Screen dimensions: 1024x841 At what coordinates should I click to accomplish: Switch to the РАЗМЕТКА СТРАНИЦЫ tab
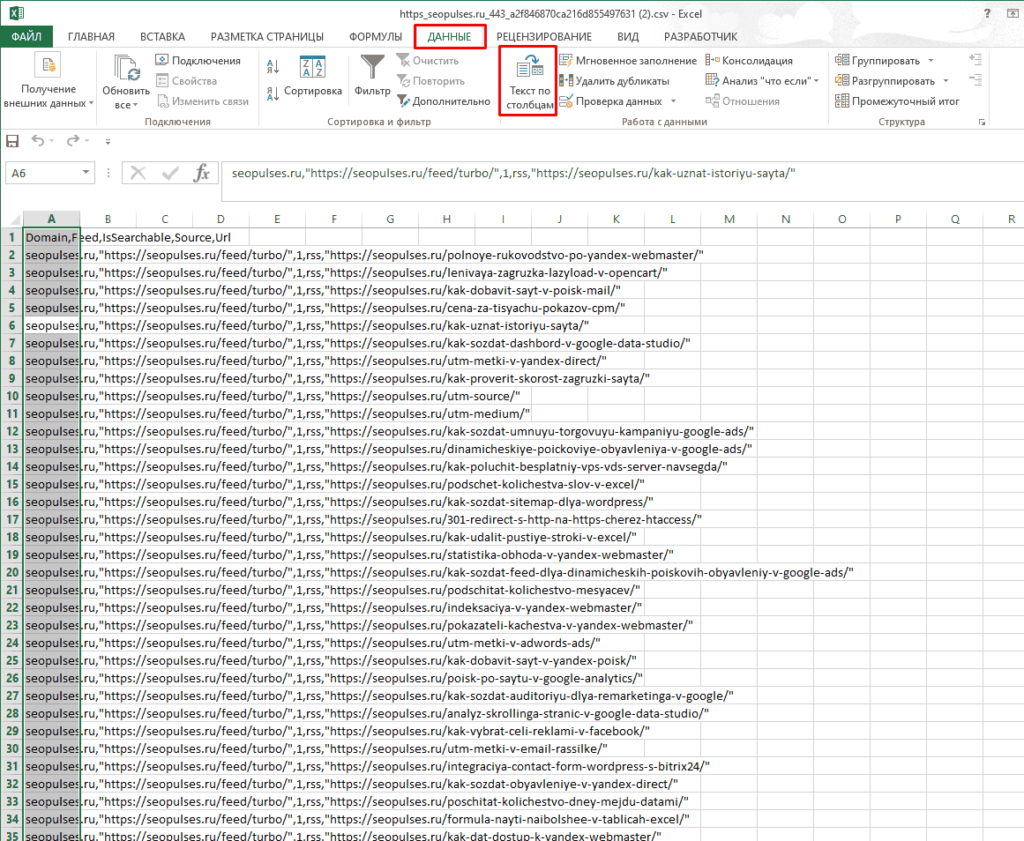coord(267,37)
